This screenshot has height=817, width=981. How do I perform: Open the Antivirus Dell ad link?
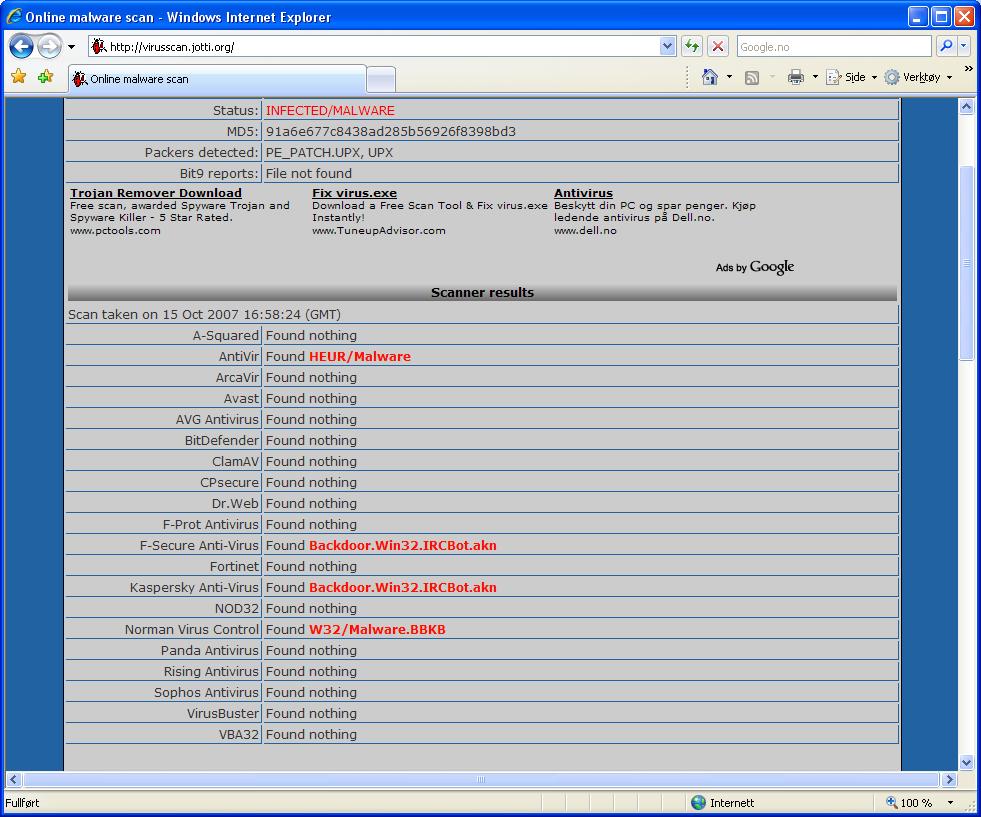[583, 193]
